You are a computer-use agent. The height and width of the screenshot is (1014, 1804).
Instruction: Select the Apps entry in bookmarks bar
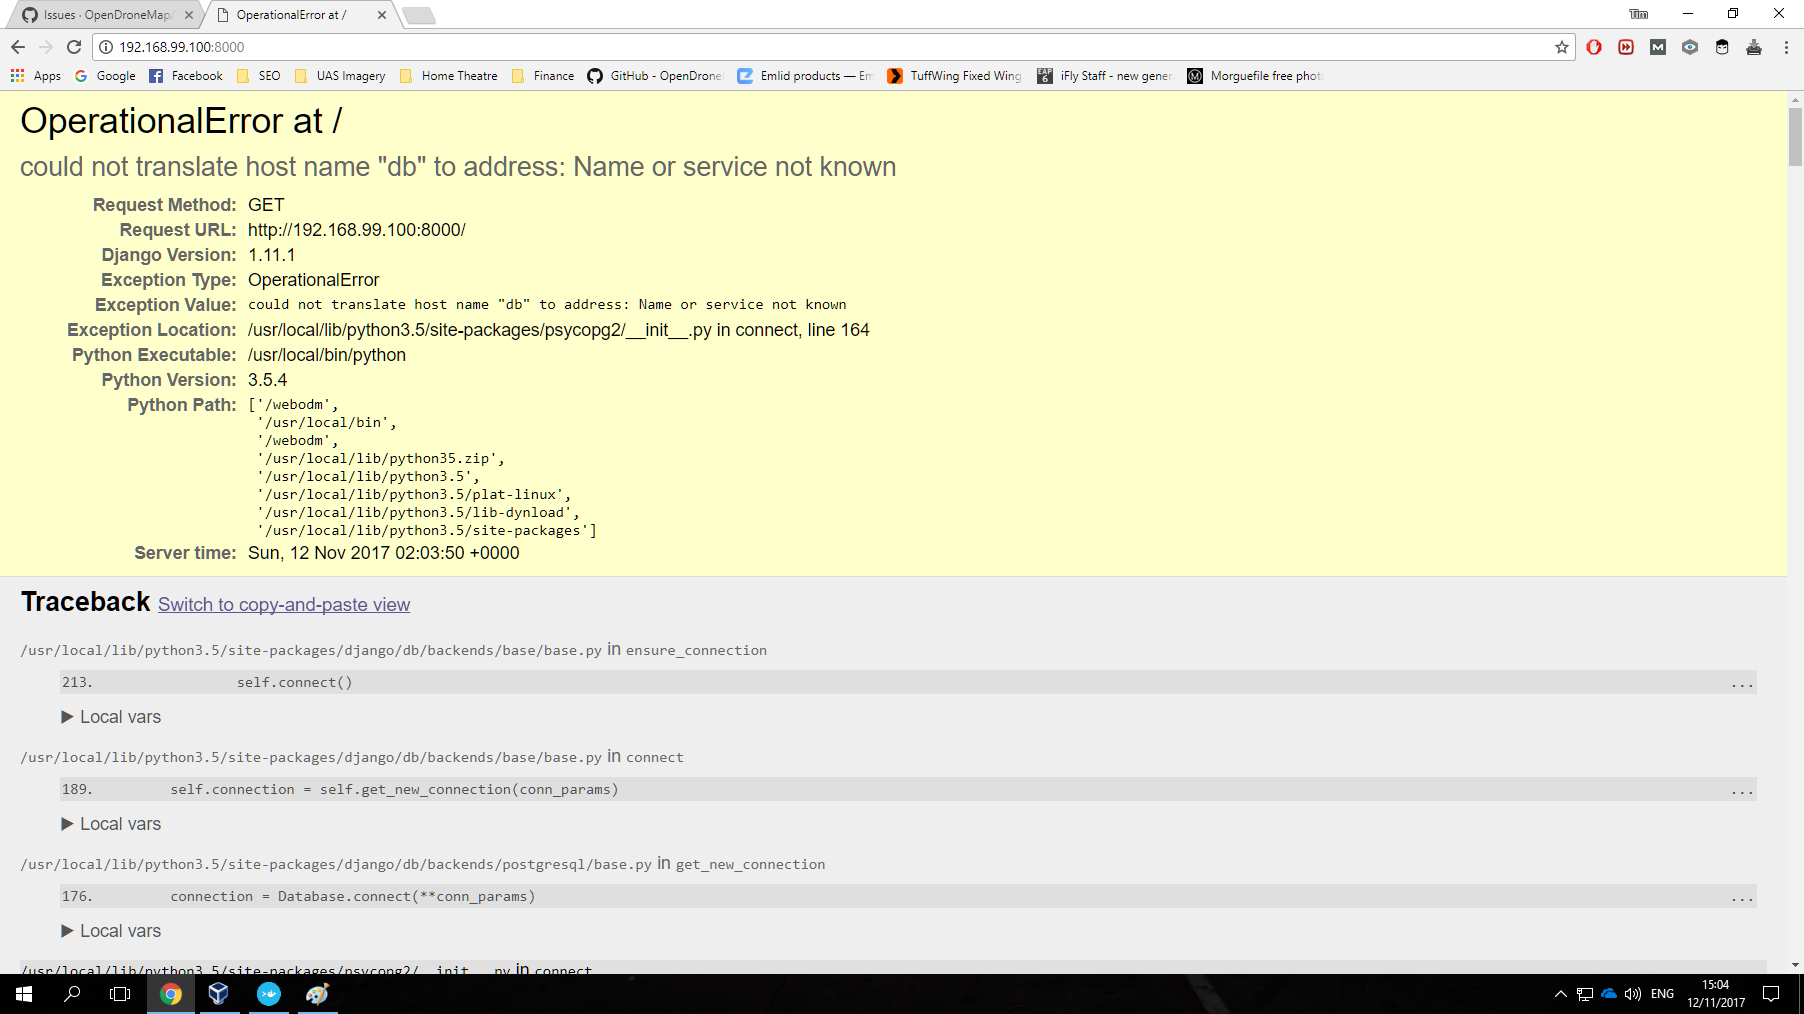[46, 75]
